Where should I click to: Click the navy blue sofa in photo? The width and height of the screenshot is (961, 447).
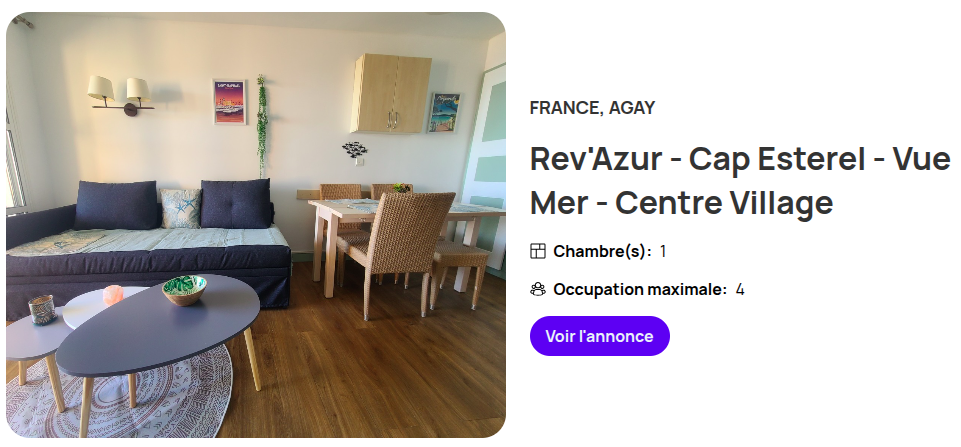[x=147, y=245]
